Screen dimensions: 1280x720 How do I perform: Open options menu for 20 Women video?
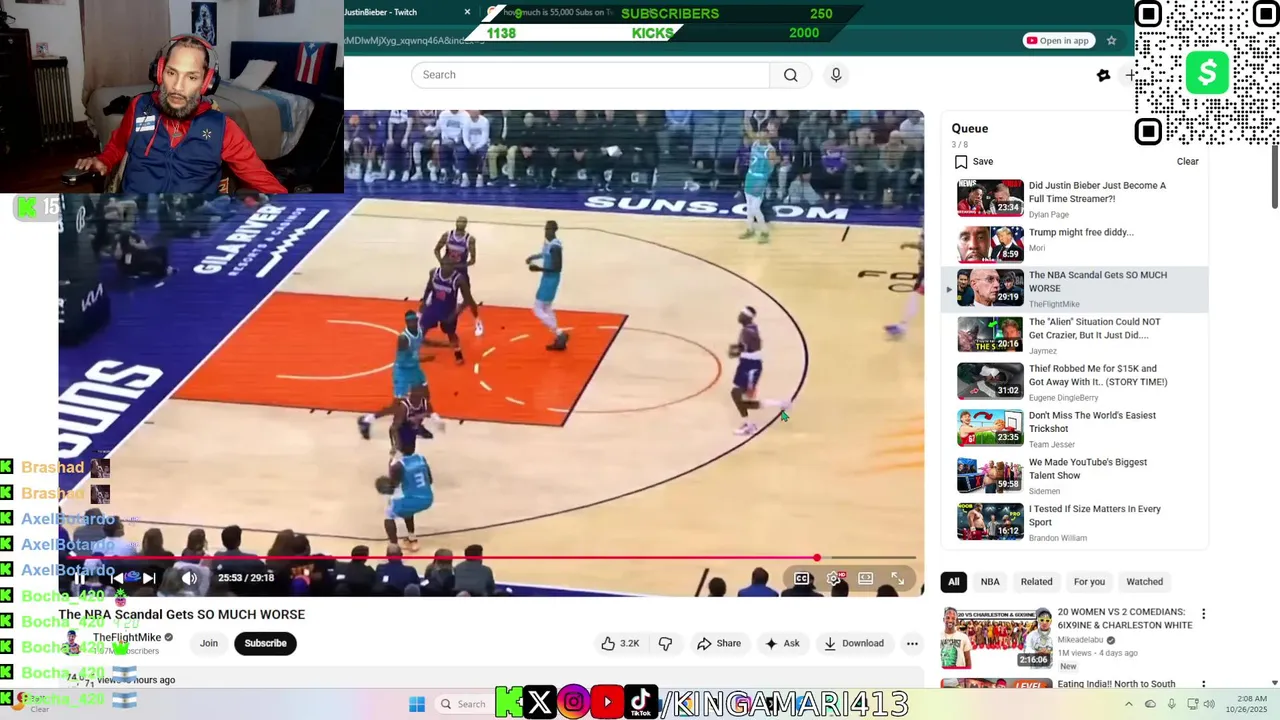(x=1203, y=614)
